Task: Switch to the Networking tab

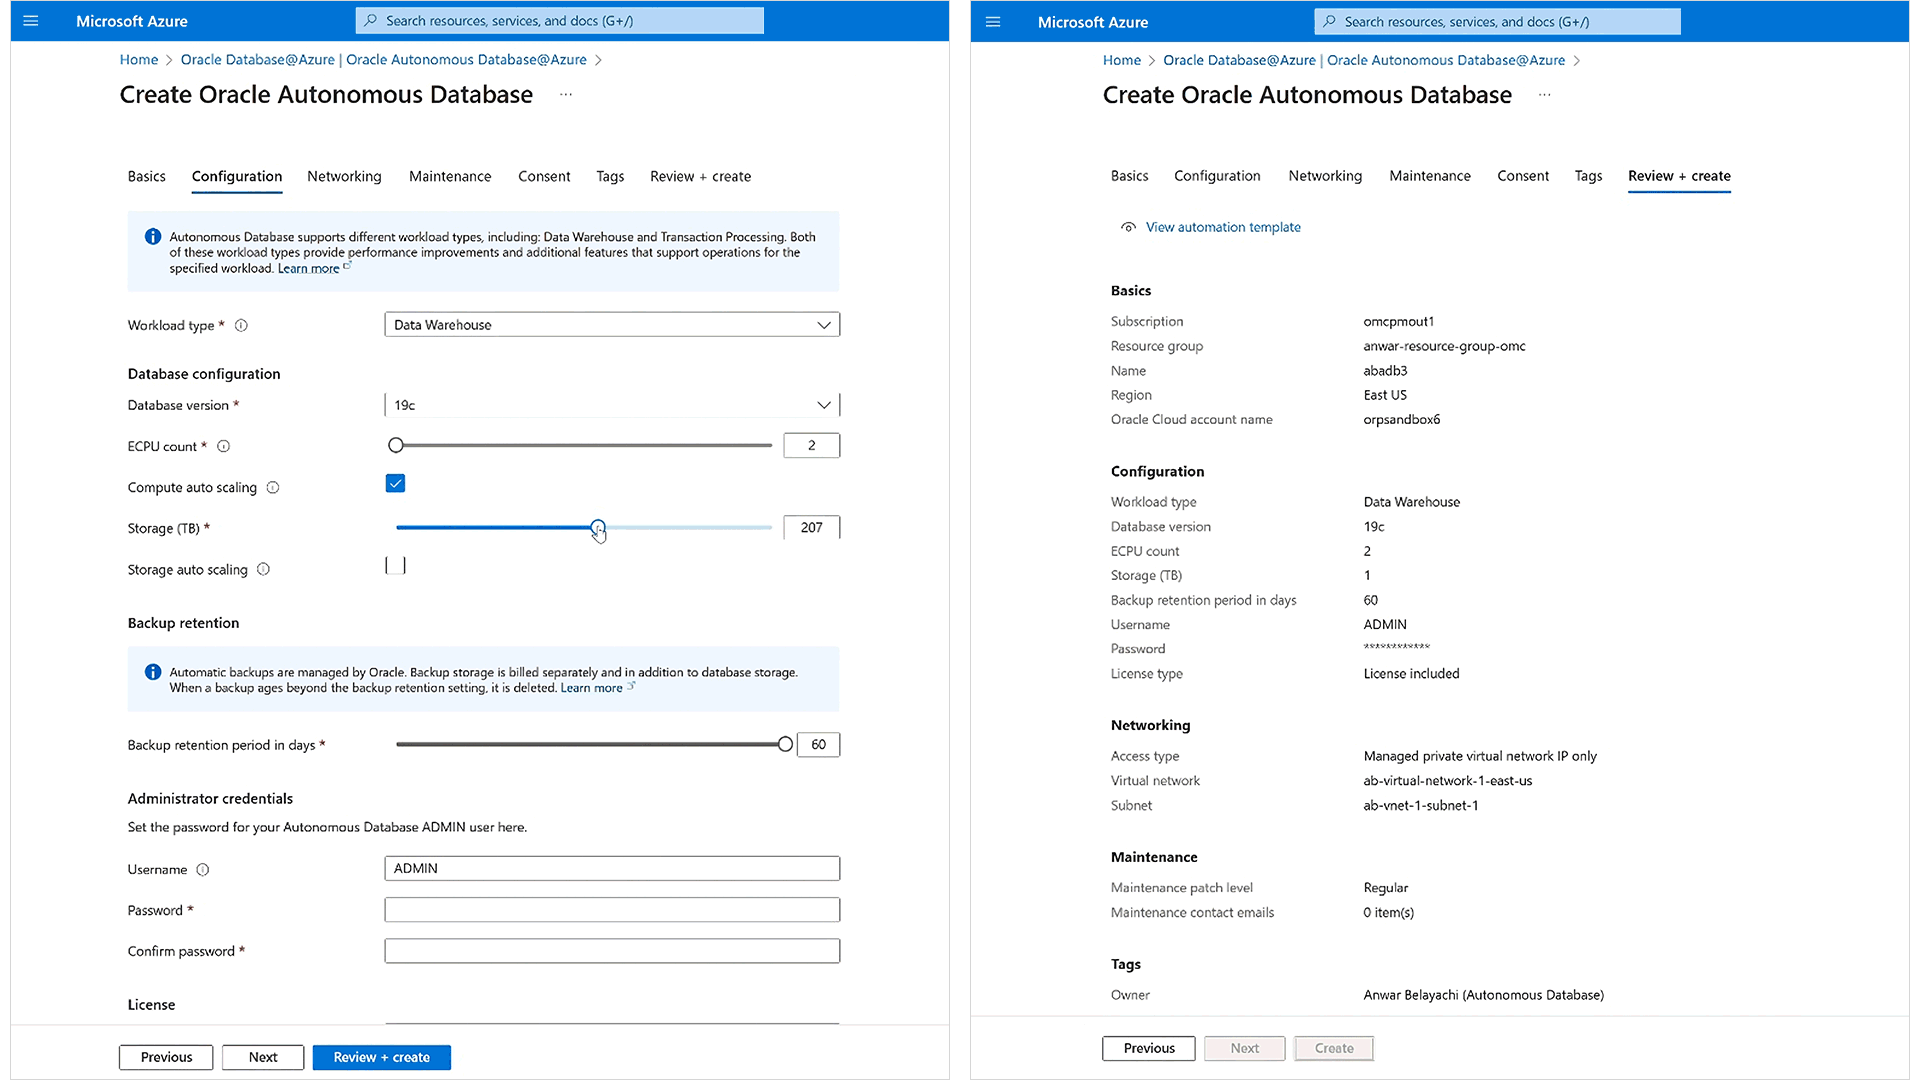Action: pos(344,176)
